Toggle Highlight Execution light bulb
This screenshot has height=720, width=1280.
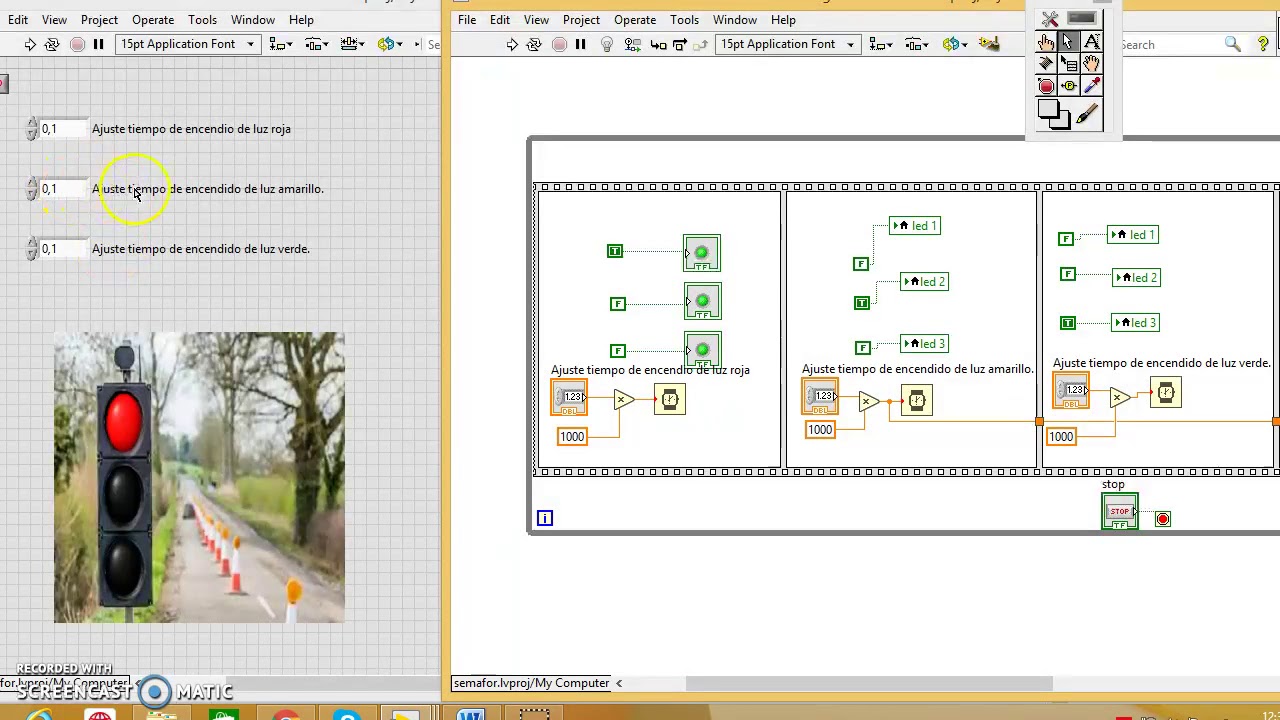(607, 44)
